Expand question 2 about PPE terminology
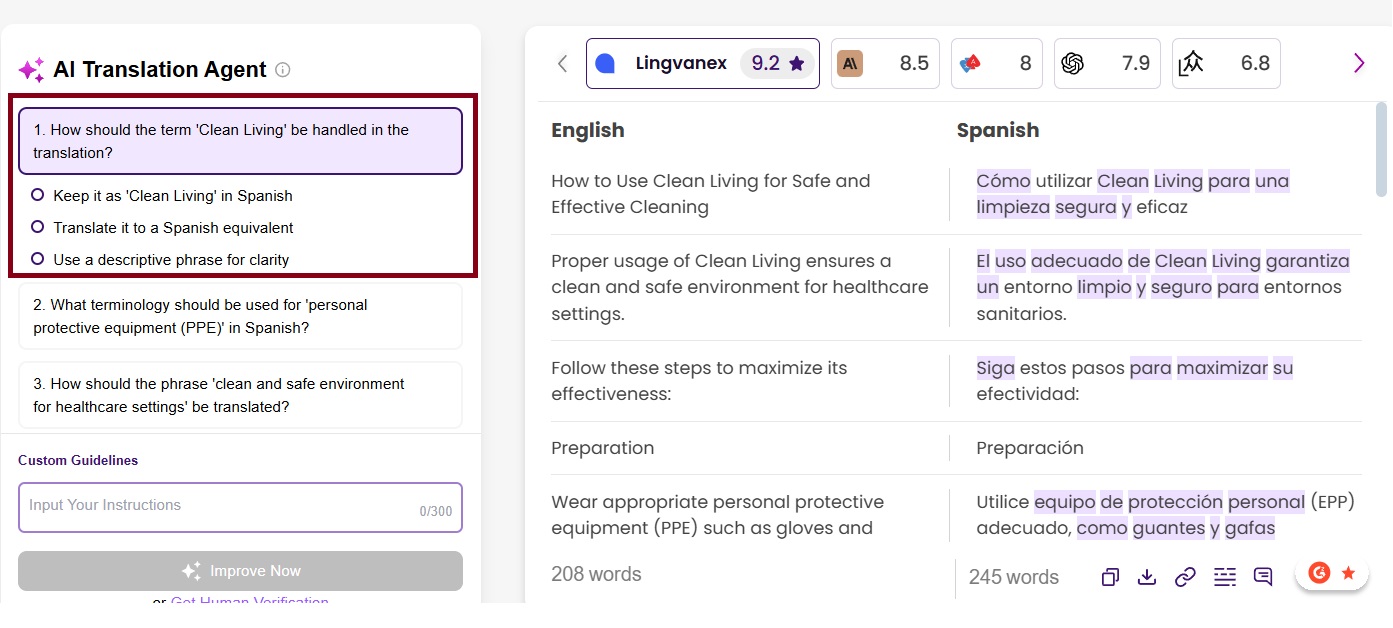The width and height of the screenshot is (1393, 628). click(x=240, y=316)
